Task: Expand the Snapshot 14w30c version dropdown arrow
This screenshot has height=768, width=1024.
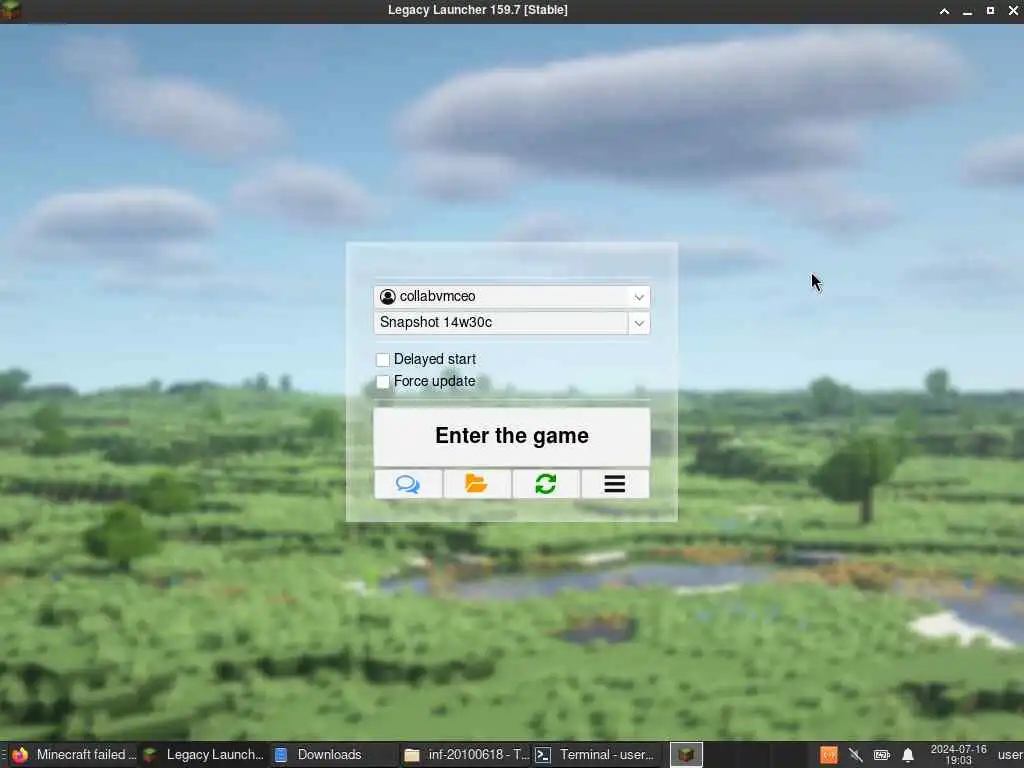Action: (639, 323)
